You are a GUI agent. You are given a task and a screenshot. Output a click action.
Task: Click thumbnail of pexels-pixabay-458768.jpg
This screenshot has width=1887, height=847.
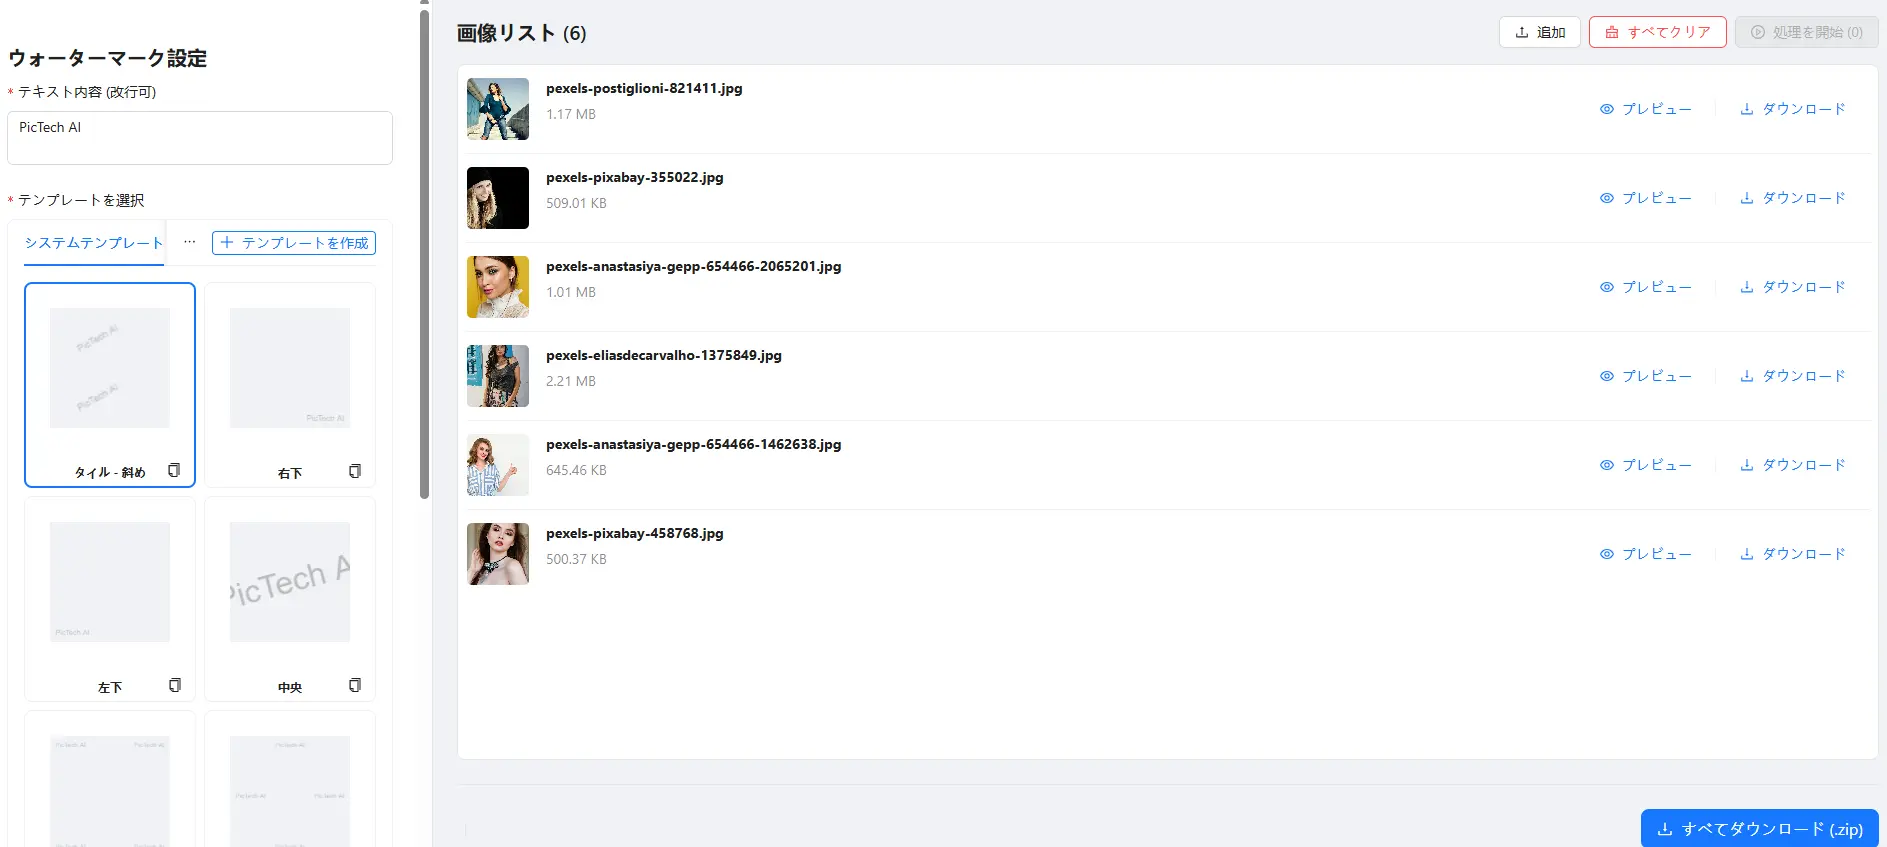[498, 554]
